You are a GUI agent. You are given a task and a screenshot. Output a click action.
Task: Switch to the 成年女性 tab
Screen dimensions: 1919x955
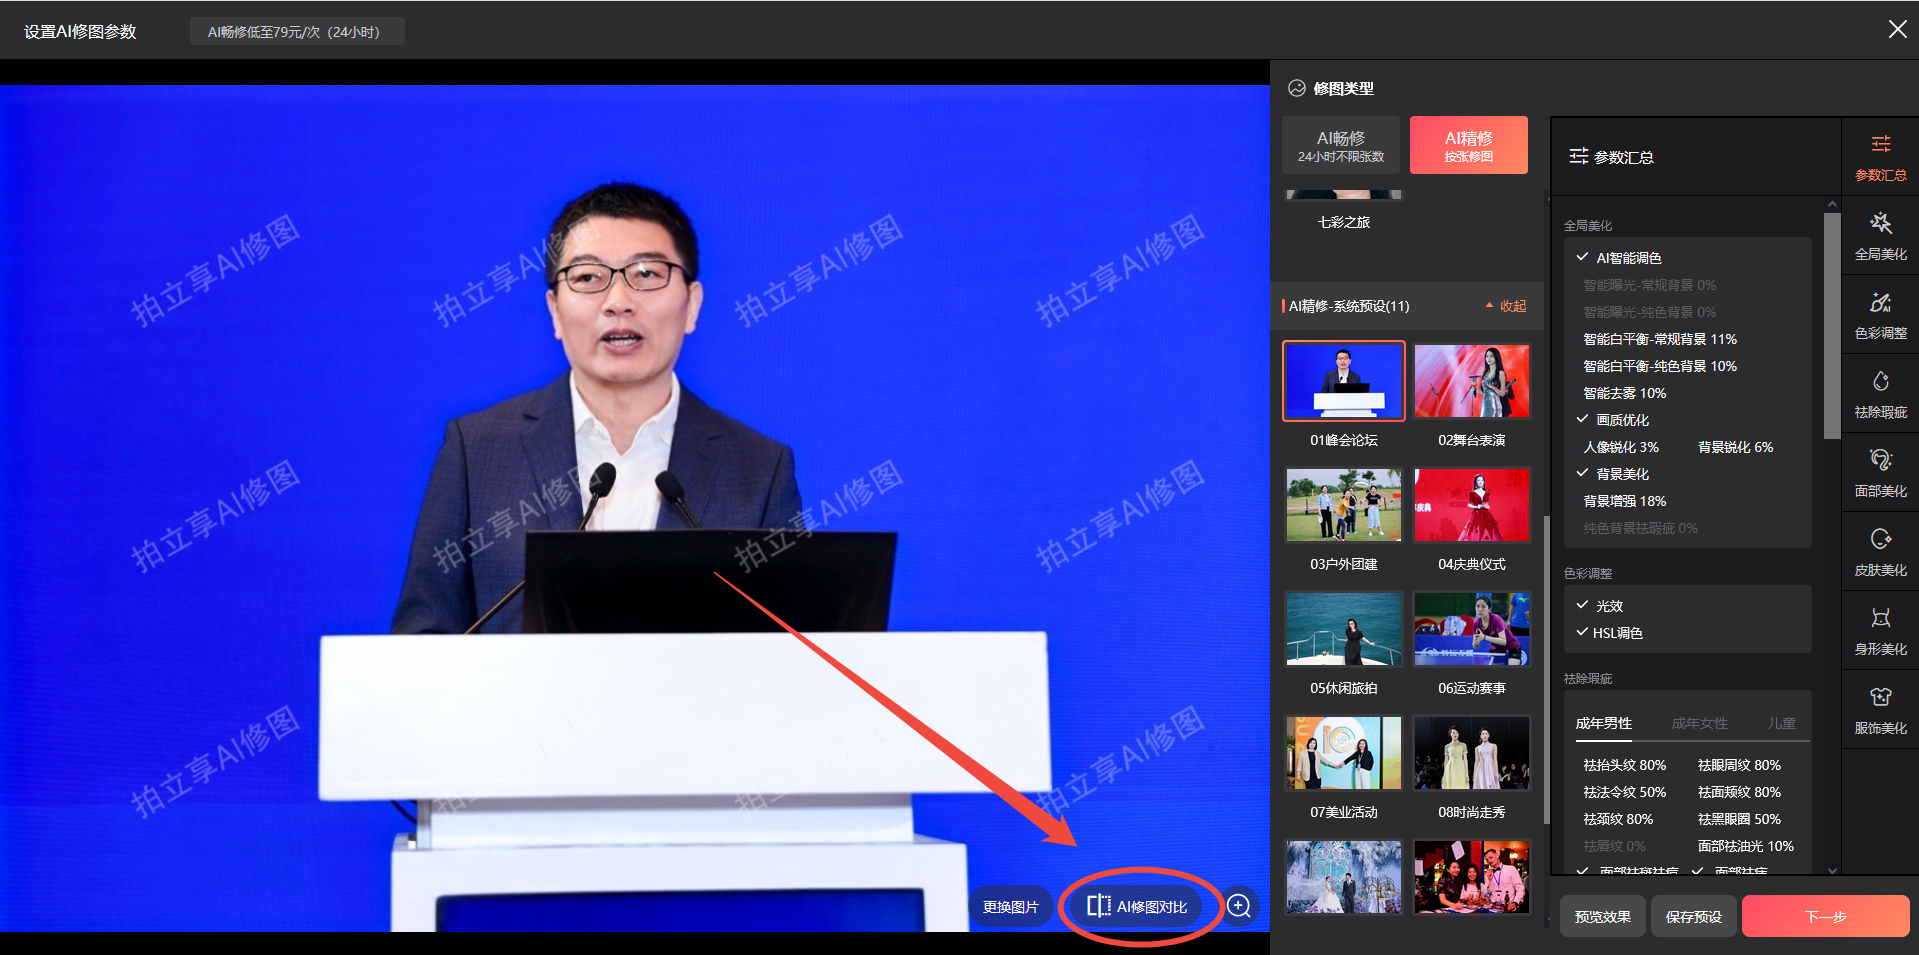(1699, 723)
